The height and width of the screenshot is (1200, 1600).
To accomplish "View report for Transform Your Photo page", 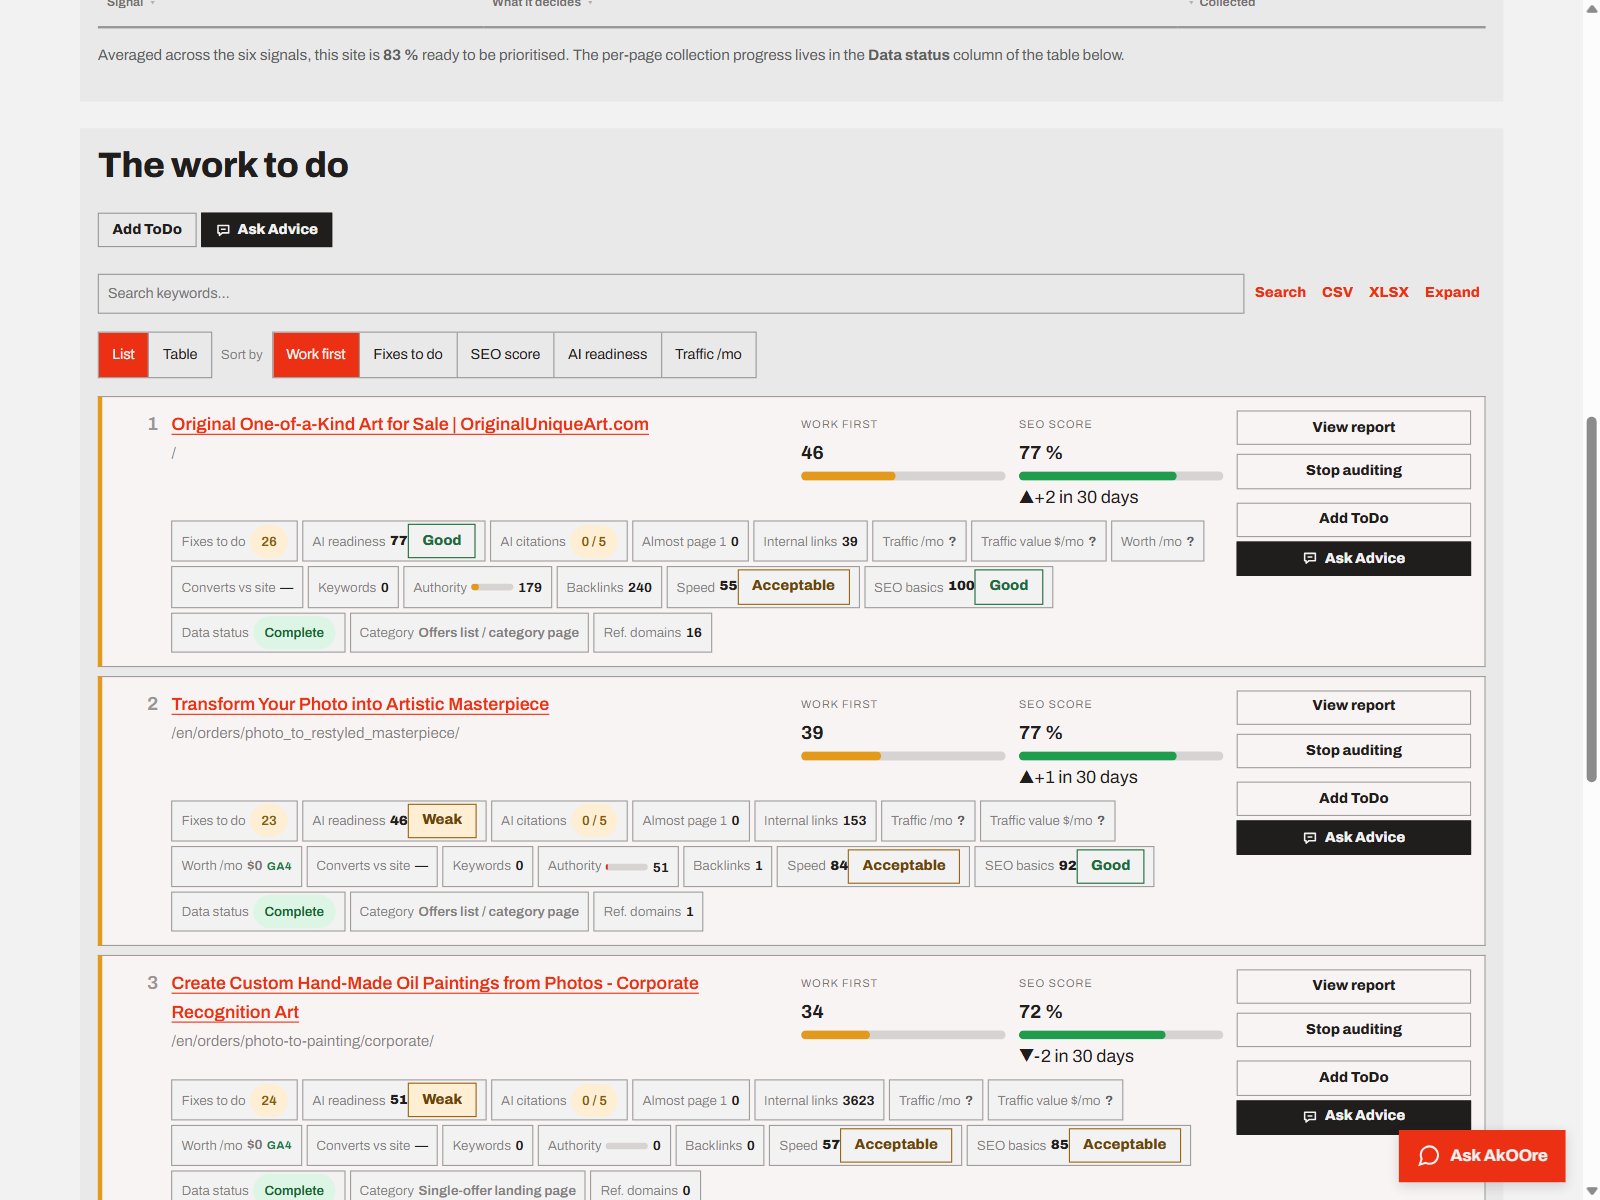I will click(1353, 706).
